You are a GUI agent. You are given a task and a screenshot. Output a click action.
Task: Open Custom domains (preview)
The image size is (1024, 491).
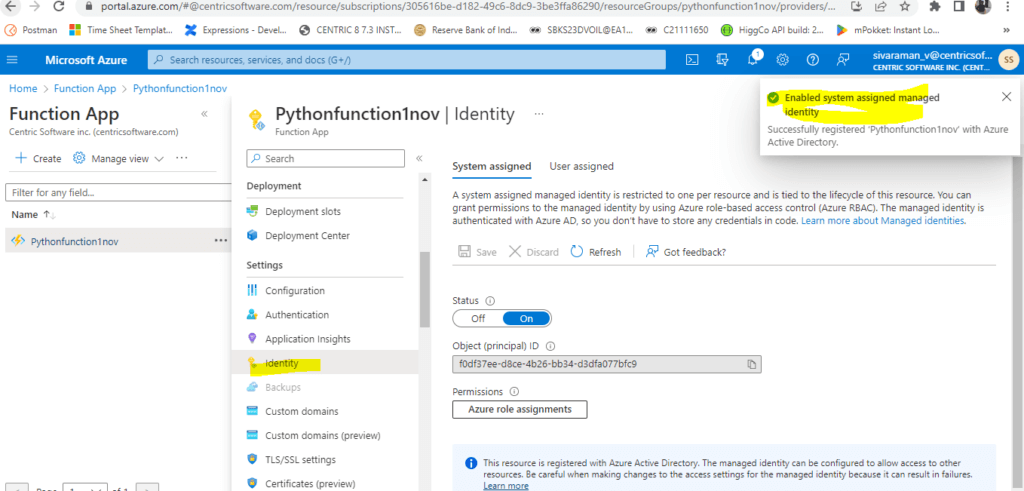tap(323, 436)
